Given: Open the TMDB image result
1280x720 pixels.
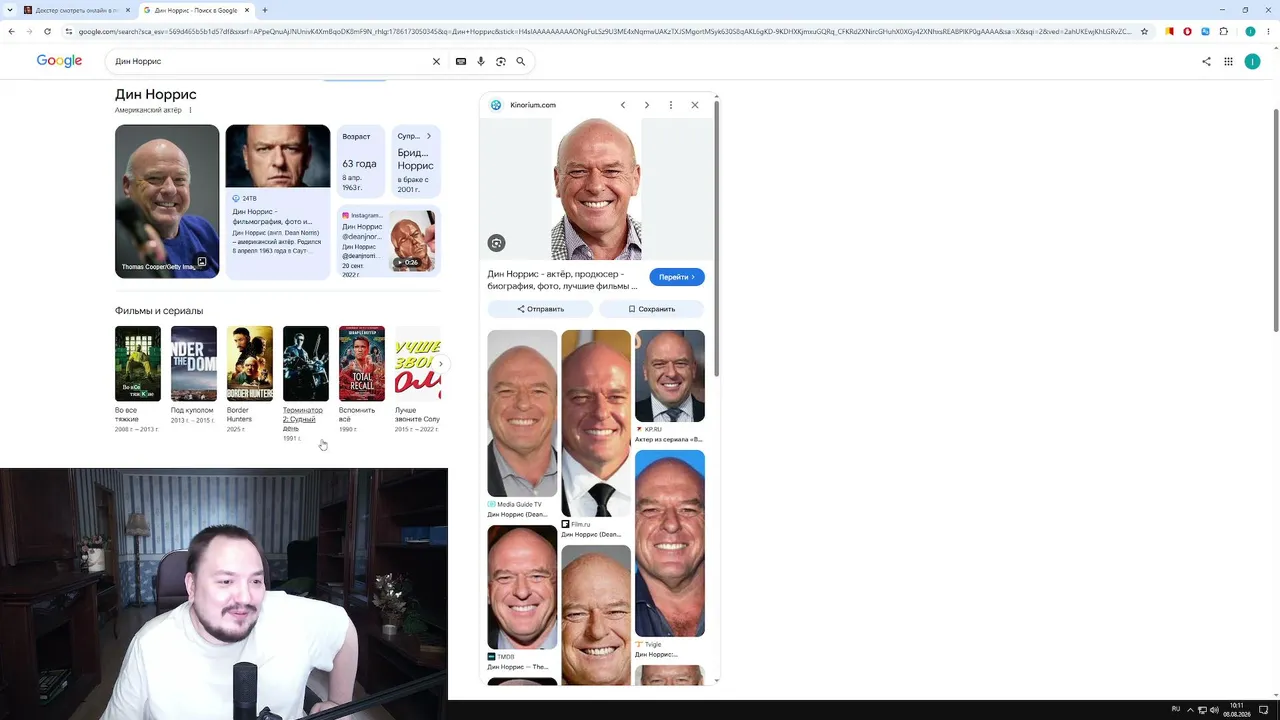Looking at the screenshot, I should 522,587.
